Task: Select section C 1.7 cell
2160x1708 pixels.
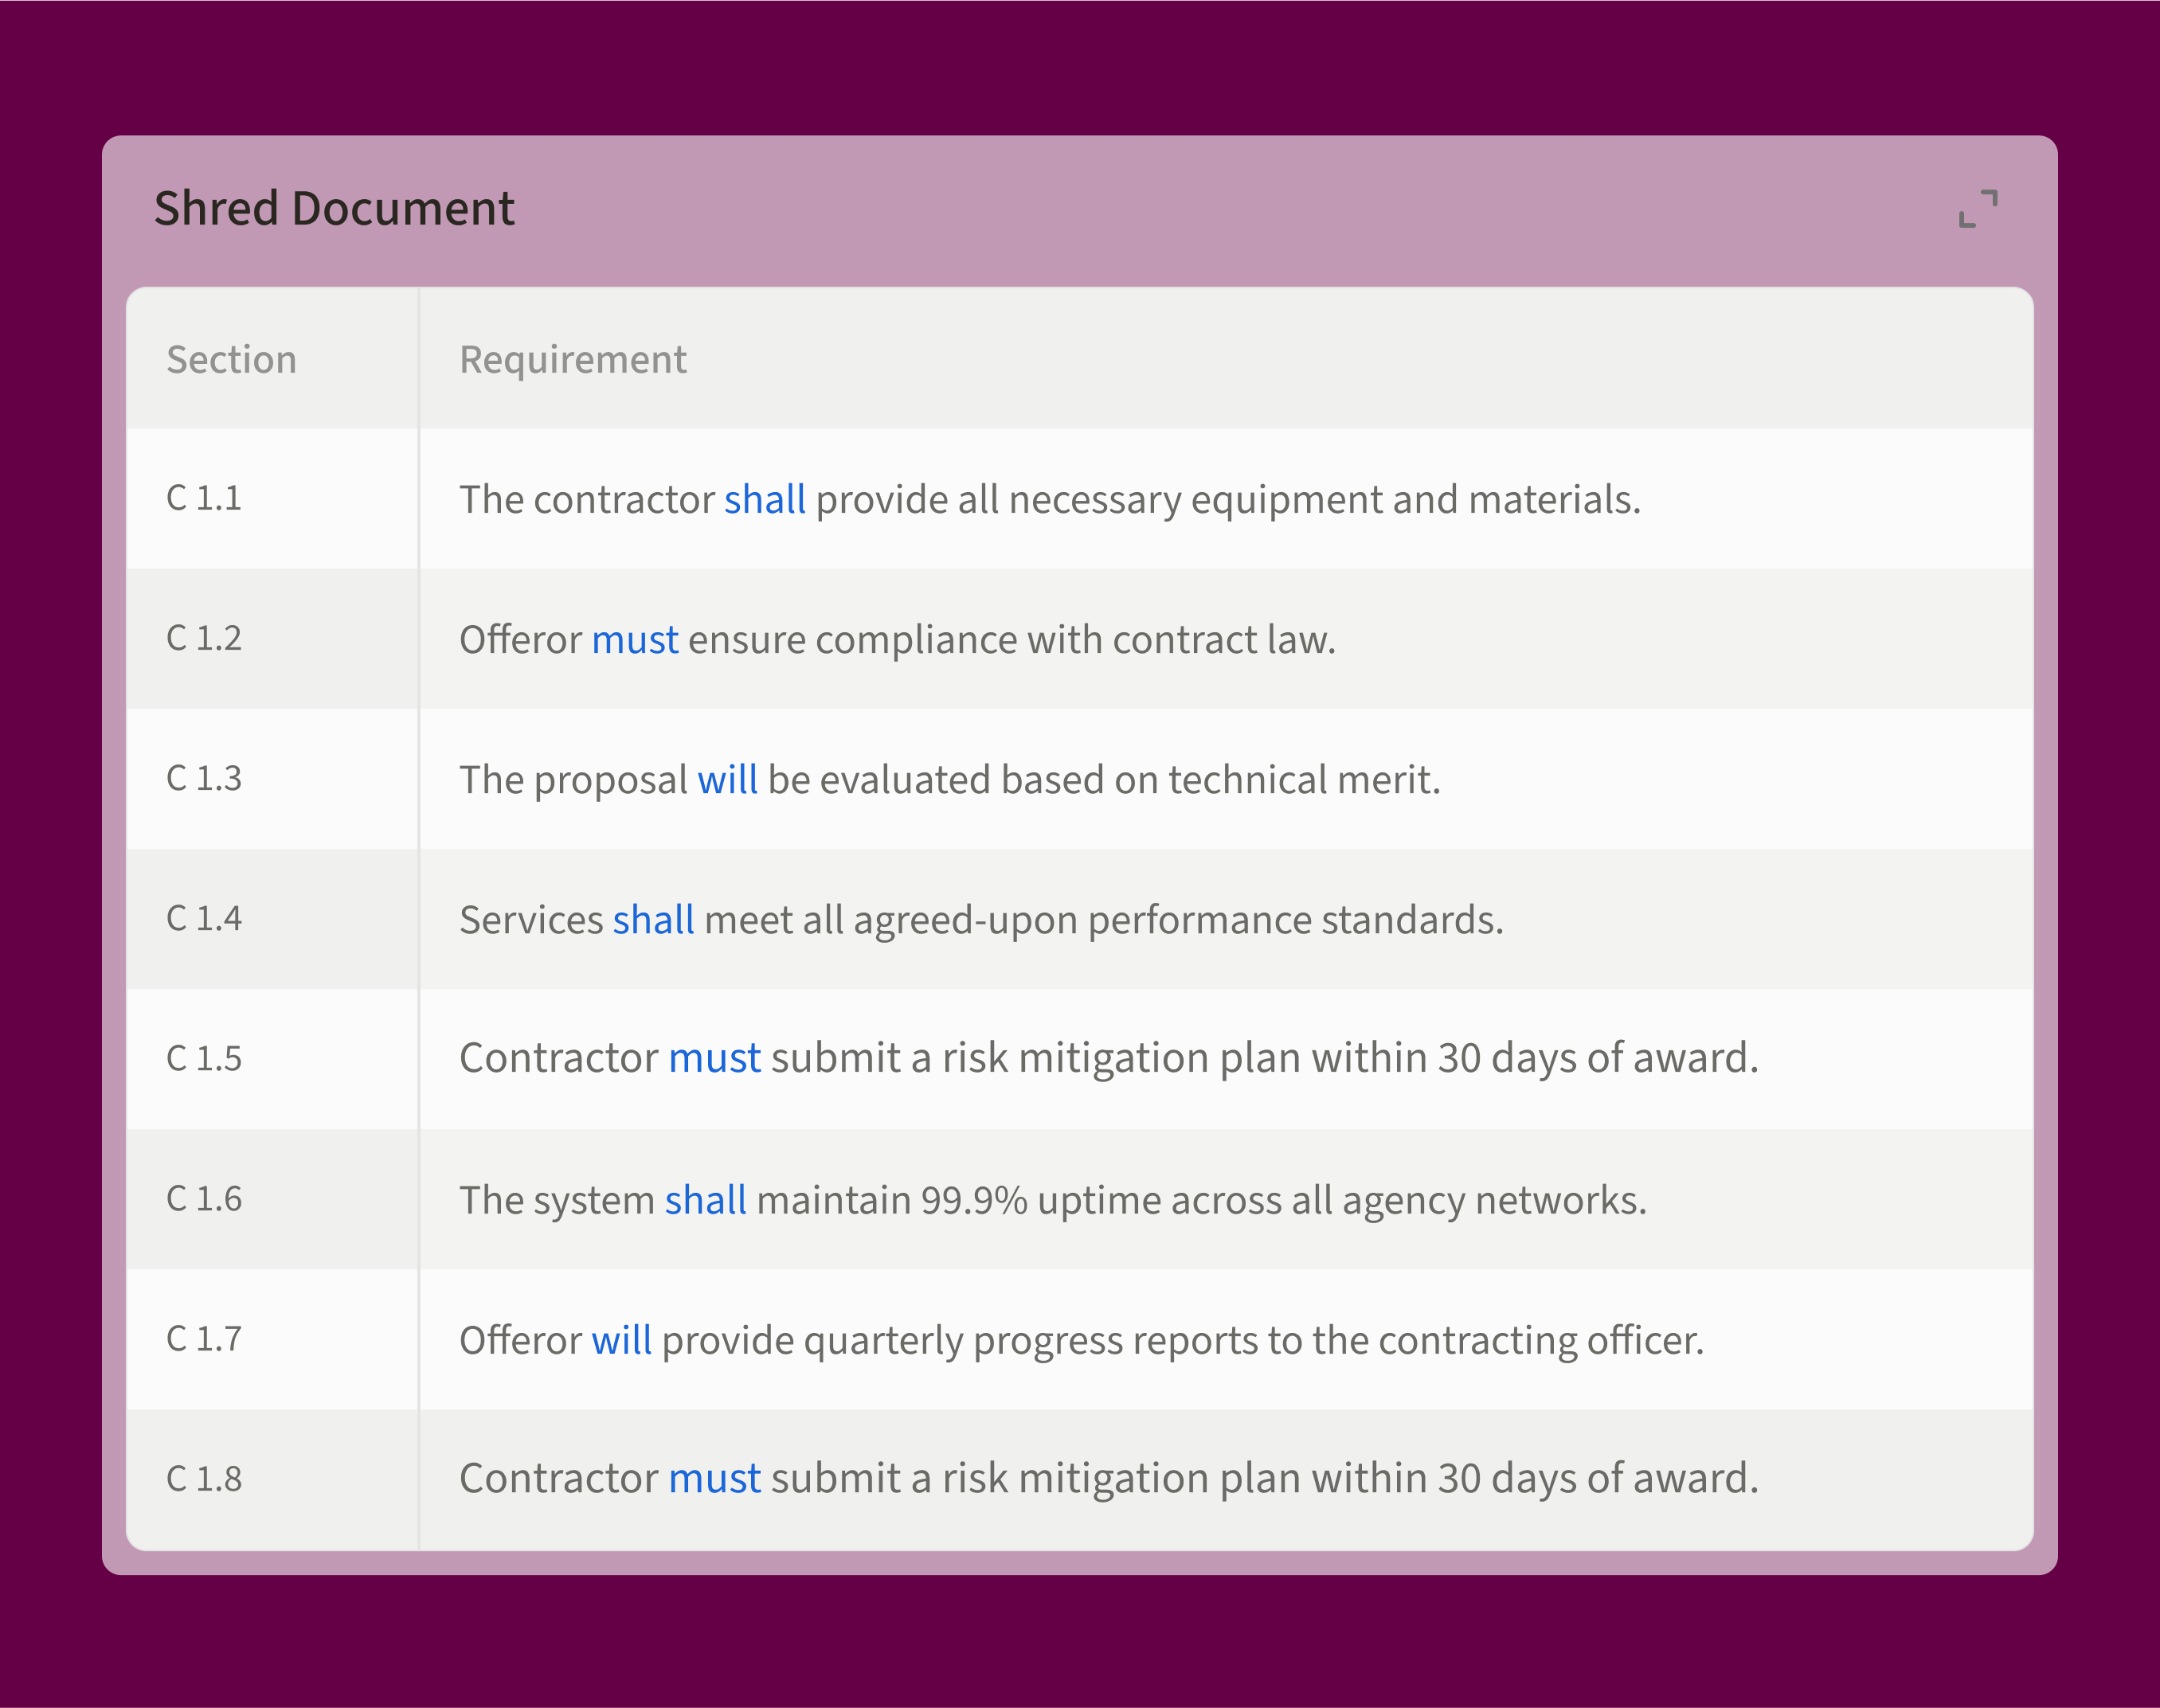Action: click(x=204, y=1338)
